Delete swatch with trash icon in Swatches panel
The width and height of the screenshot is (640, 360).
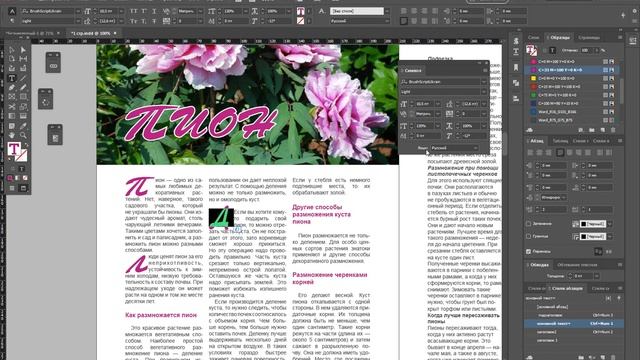(613, 130)
